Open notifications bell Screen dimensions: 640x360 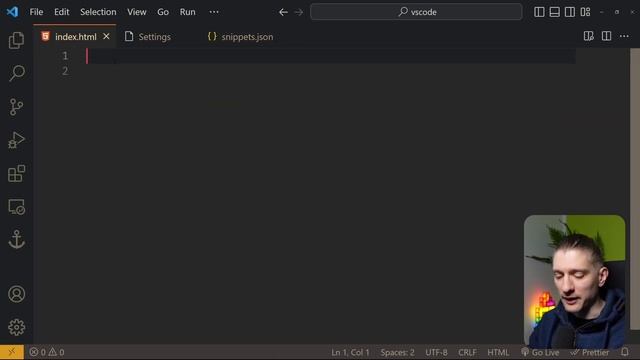click(625, 352)
